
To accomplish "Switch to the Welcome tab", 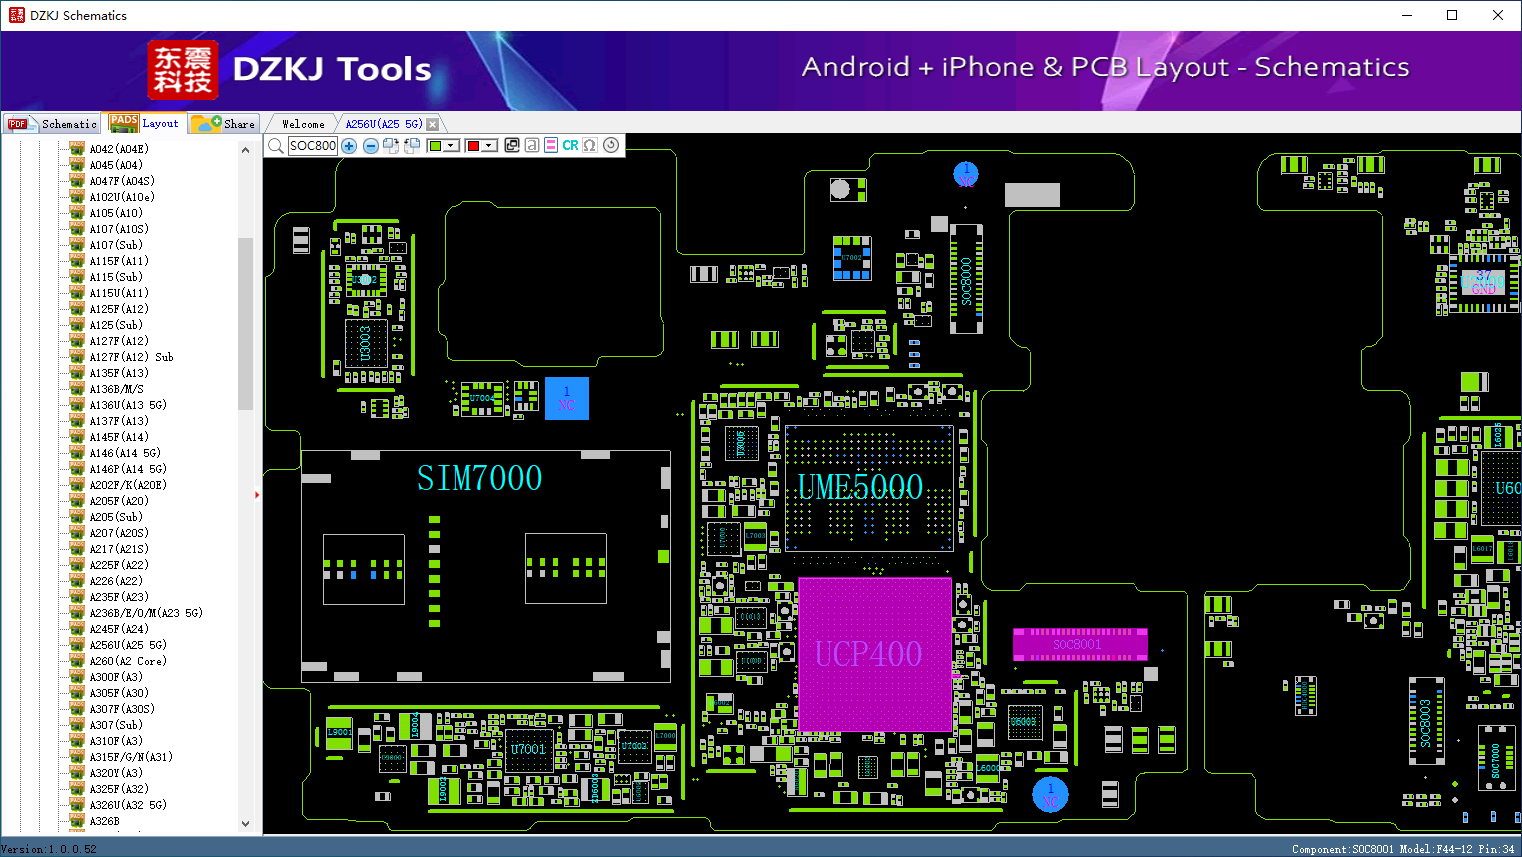I will point(303,124).
